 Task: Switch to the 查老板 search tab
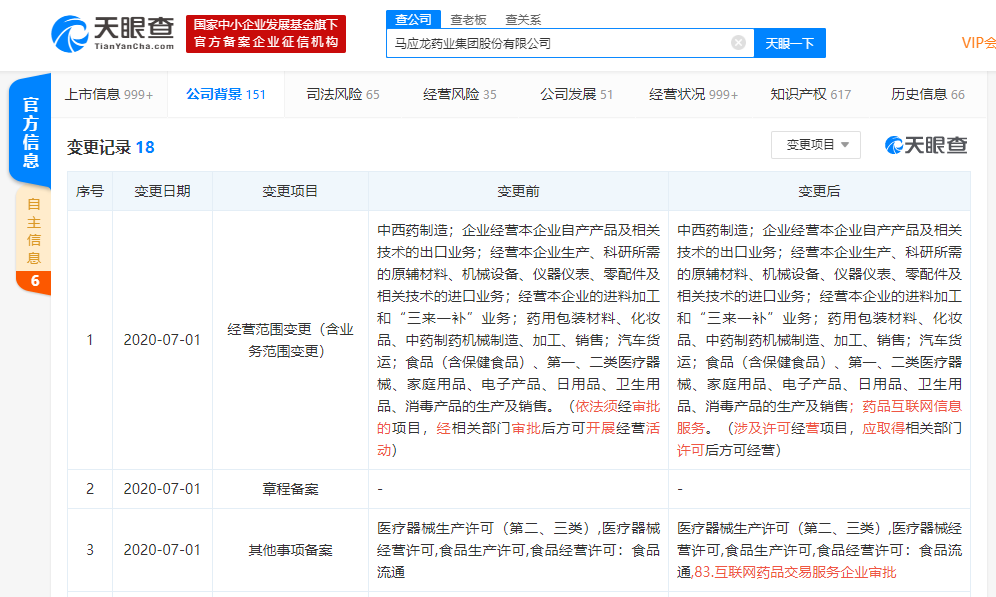[x=468, y=20]
